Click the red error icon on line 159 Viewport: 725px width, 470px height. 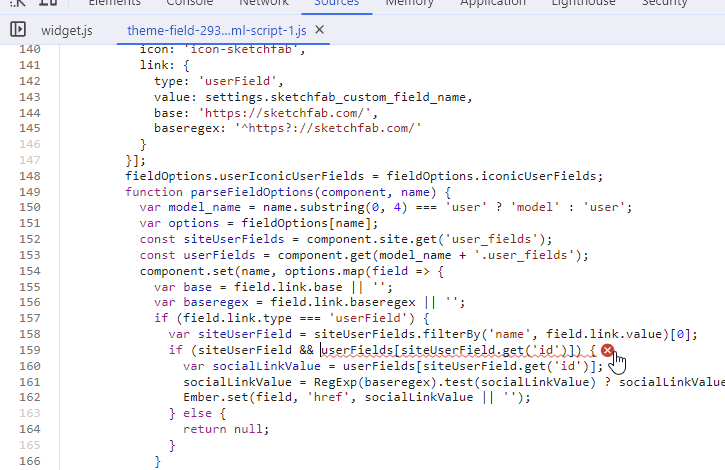click(x=607, y=350)
